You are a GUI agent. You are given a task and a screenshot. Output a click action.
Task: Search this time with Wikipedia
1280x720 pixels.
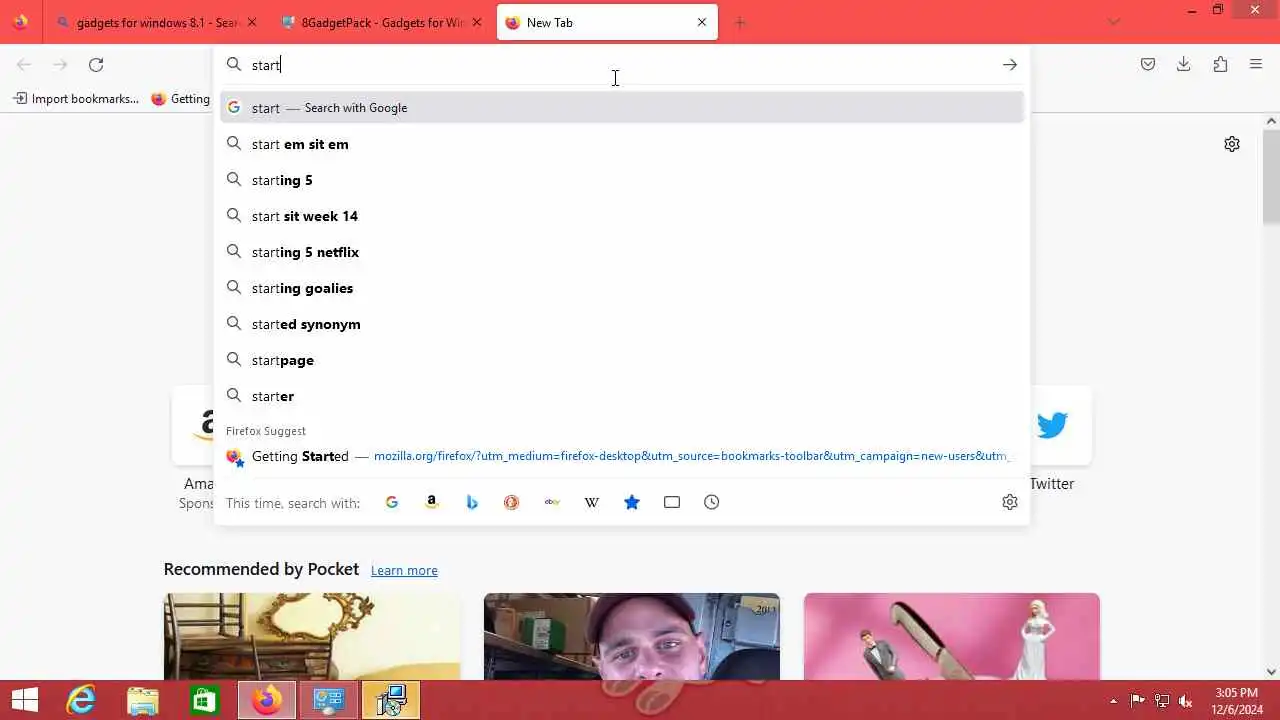(592, 503)
